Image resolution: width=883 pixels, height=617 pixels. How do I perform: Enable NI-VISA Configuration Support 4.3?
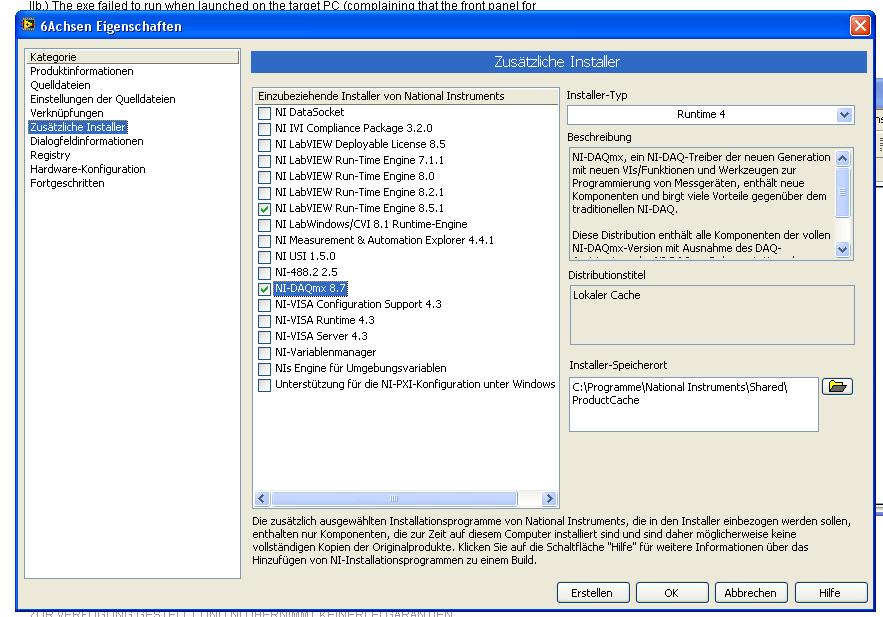pos(264,305)
